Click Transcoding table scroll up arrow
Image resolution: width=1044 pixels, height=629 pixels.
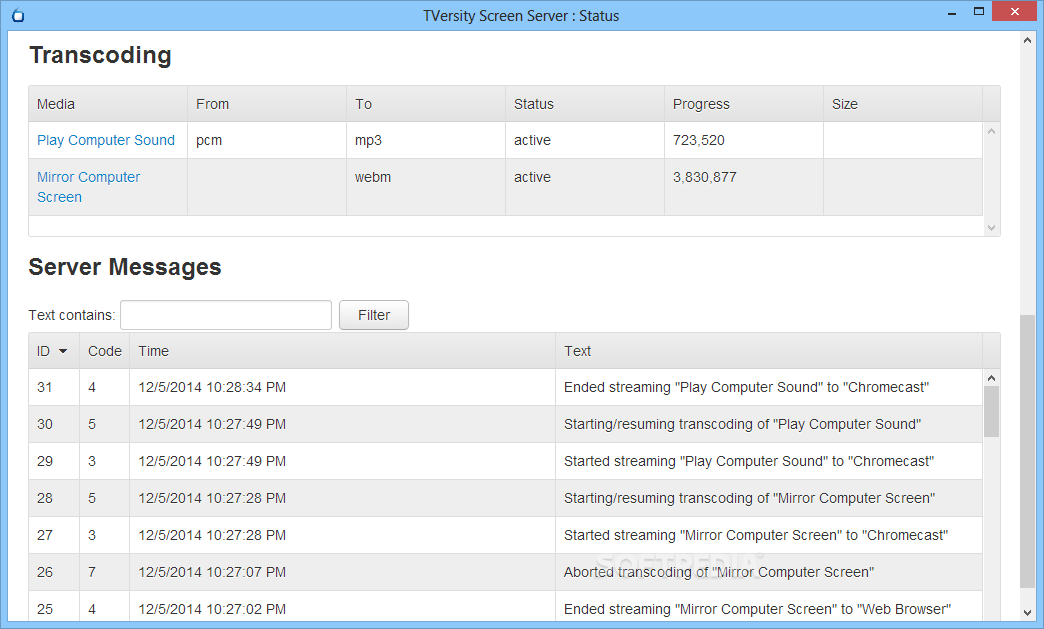click(x=991, y=131)
